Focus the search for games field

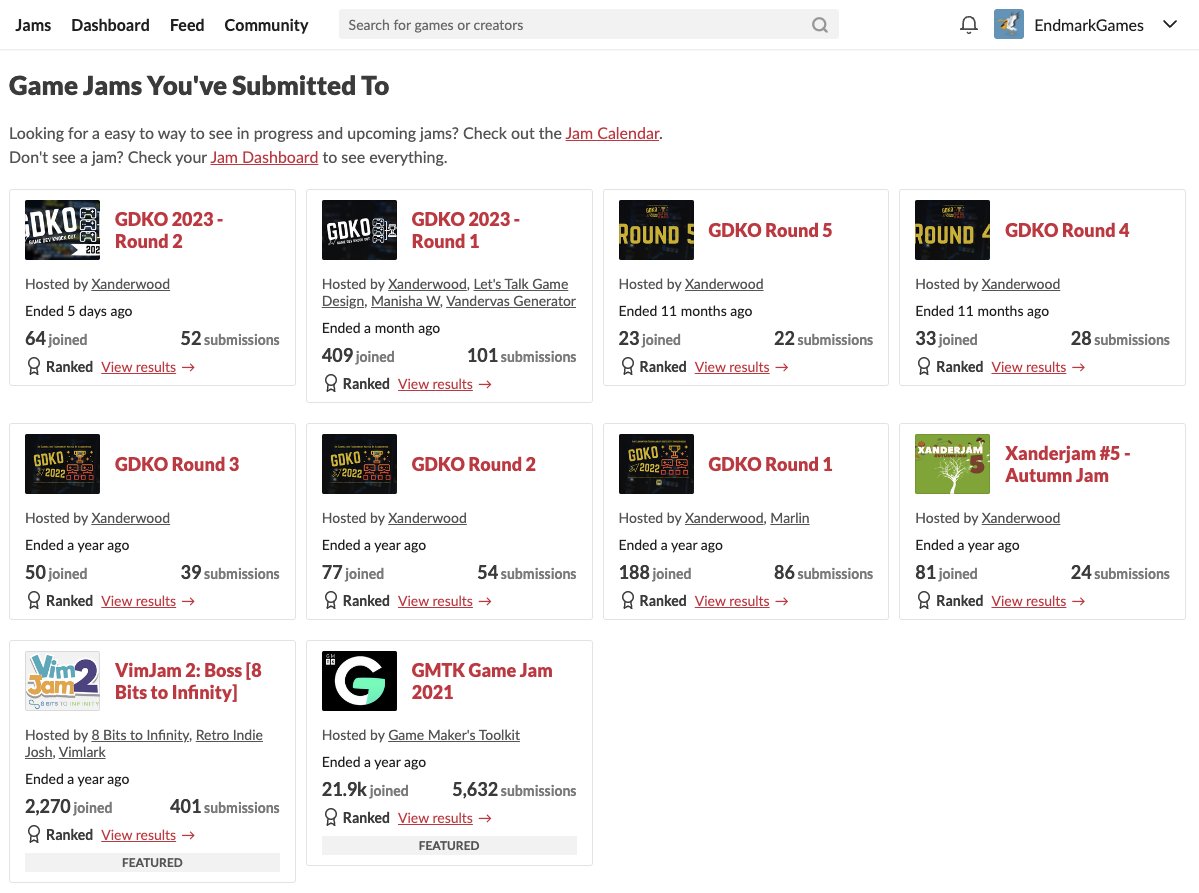588,25
